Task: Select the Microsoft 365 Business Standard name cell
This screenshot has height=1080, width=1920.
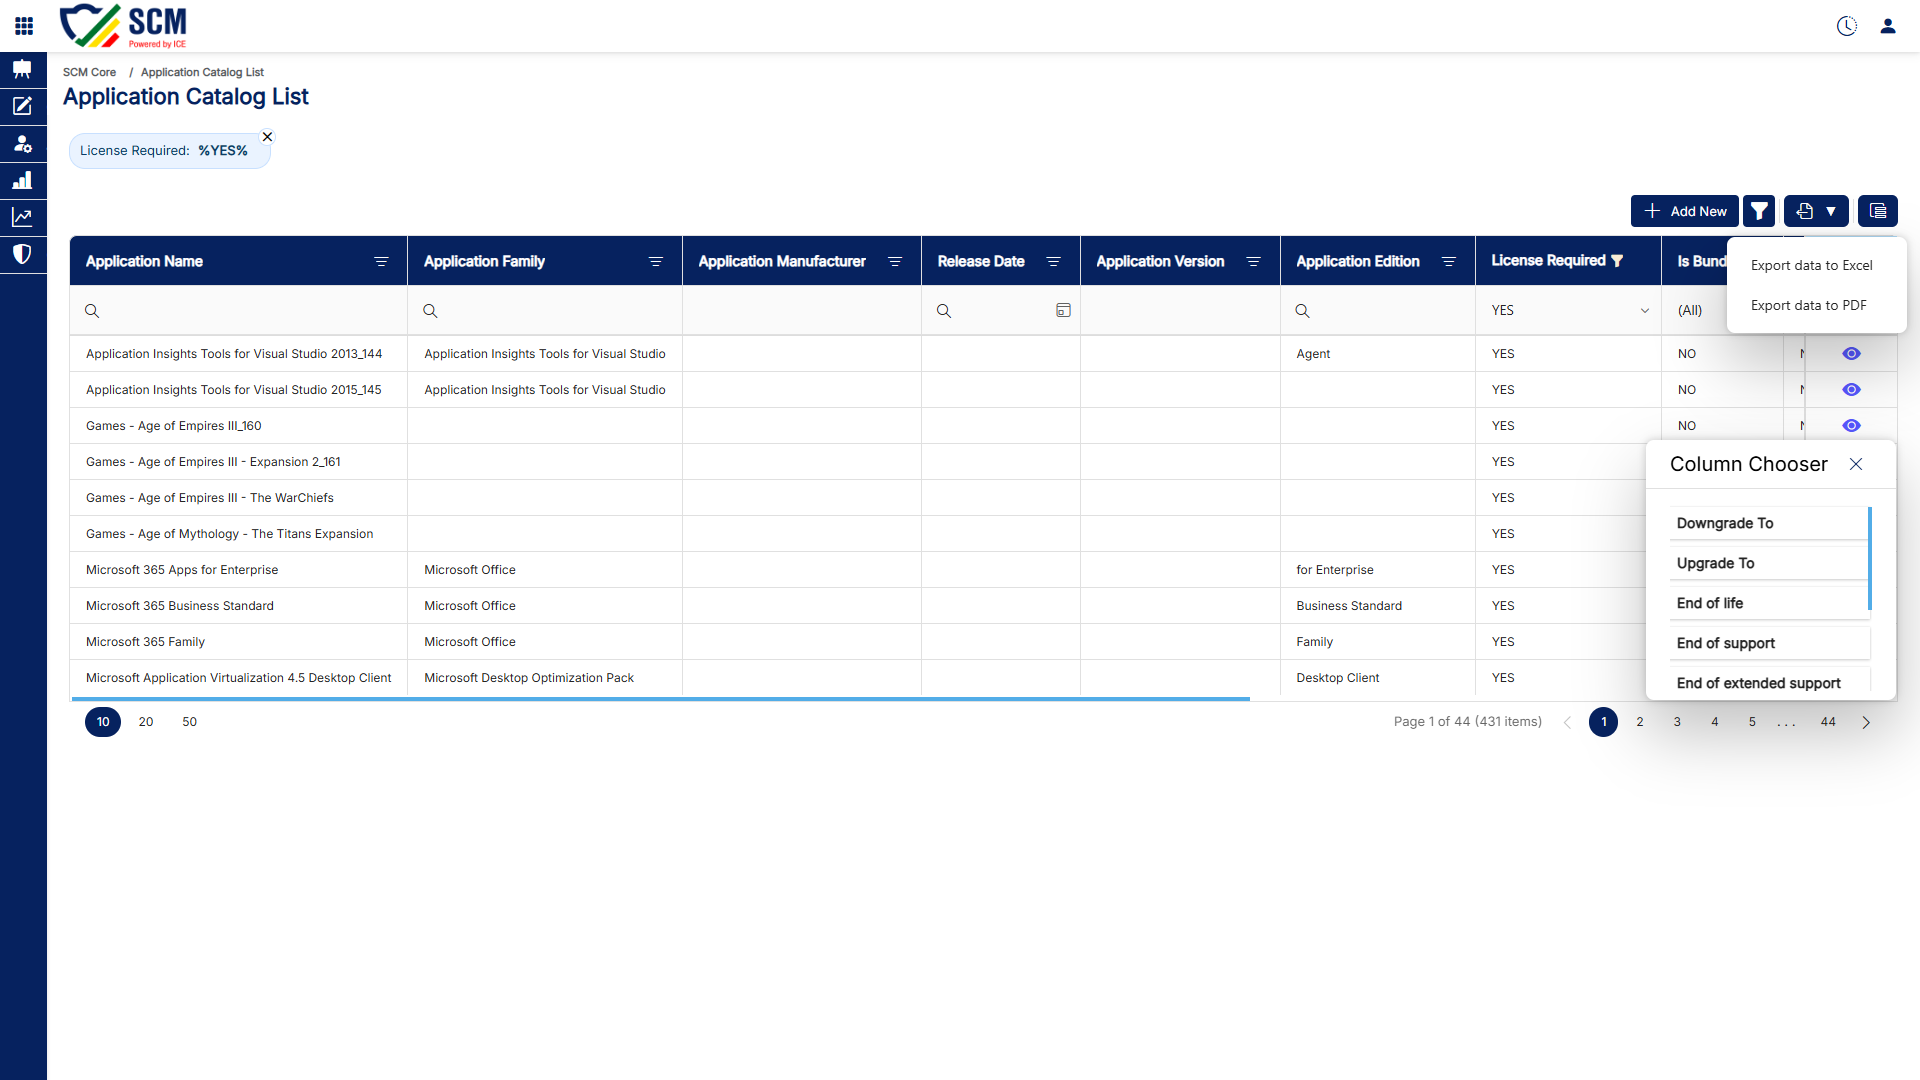Action: tap(239, 606)
